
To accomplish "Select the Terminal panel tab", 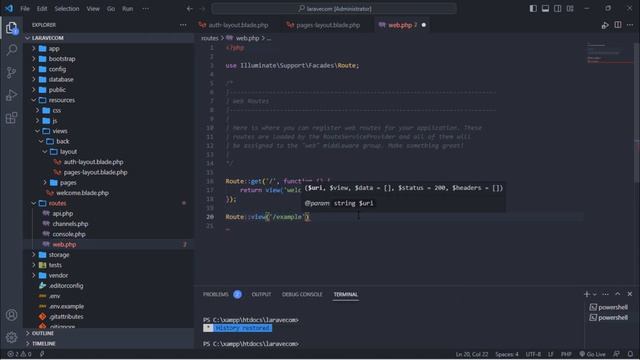I will 346,294.
